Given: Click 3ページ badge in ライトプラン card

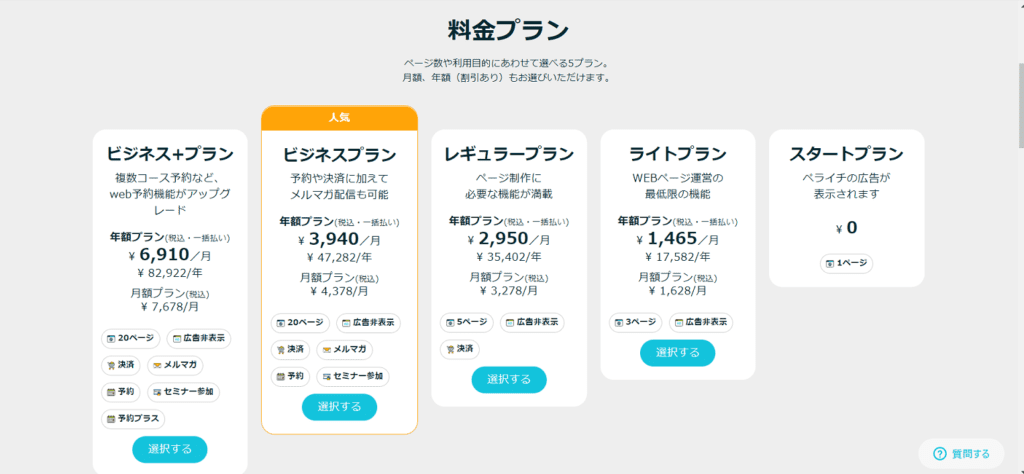Looking at the screenshot, I should 635,323.
